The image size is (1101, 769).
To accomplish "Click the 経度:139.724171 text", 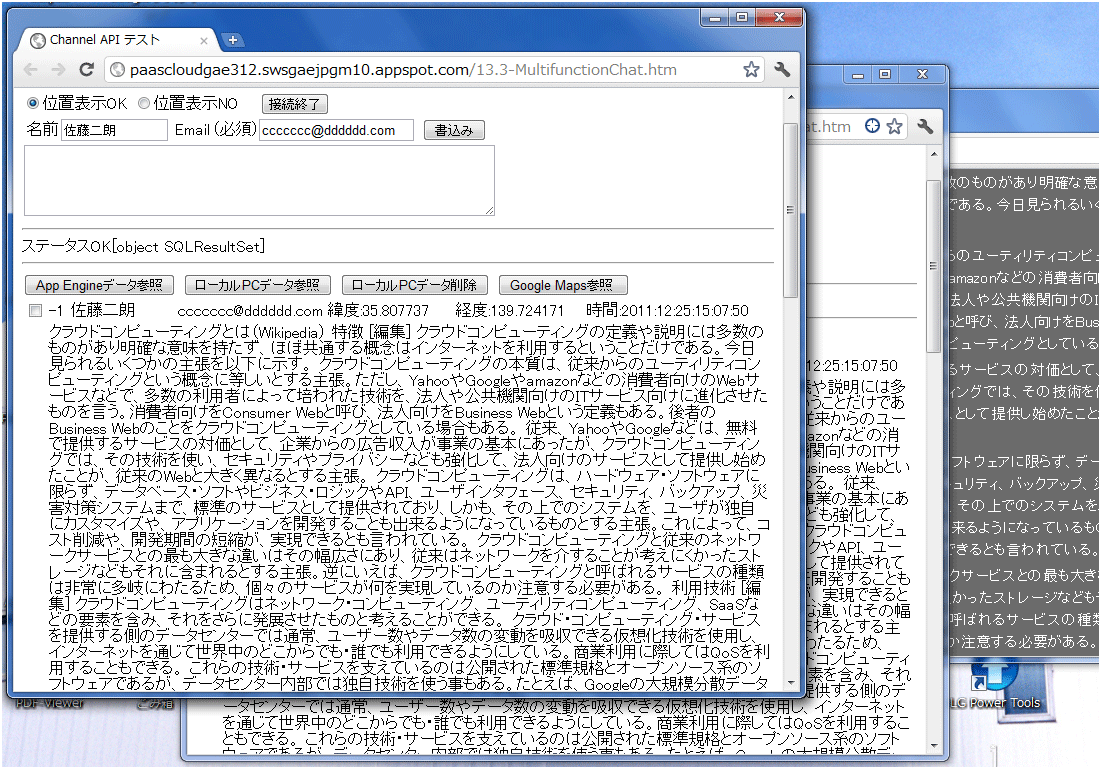I will 509,310.
